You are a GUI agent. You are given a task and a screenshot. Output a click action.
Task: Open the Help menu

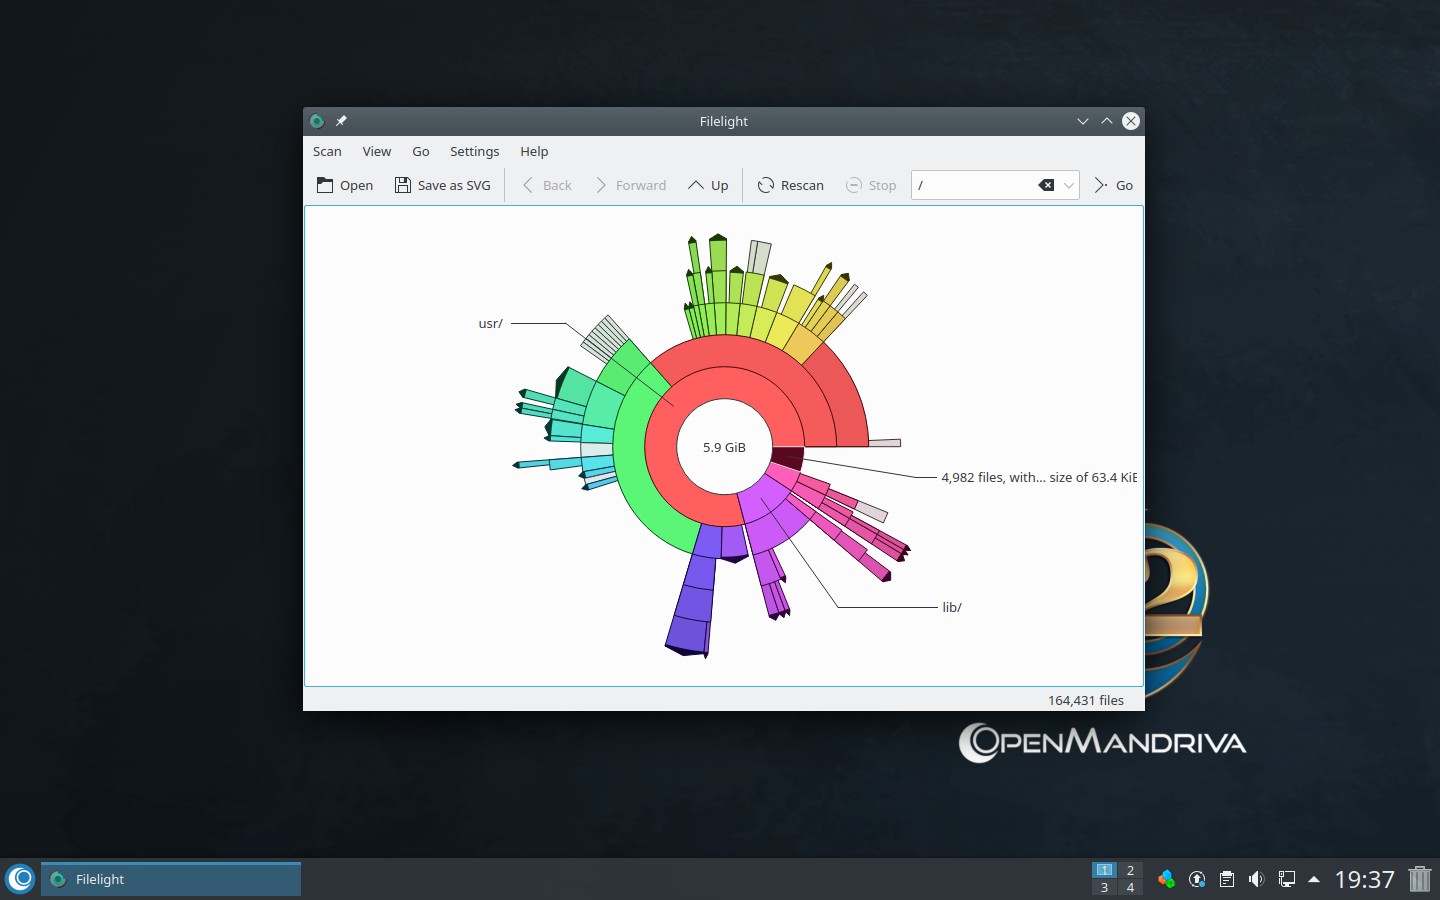click(x=534, y=151)
